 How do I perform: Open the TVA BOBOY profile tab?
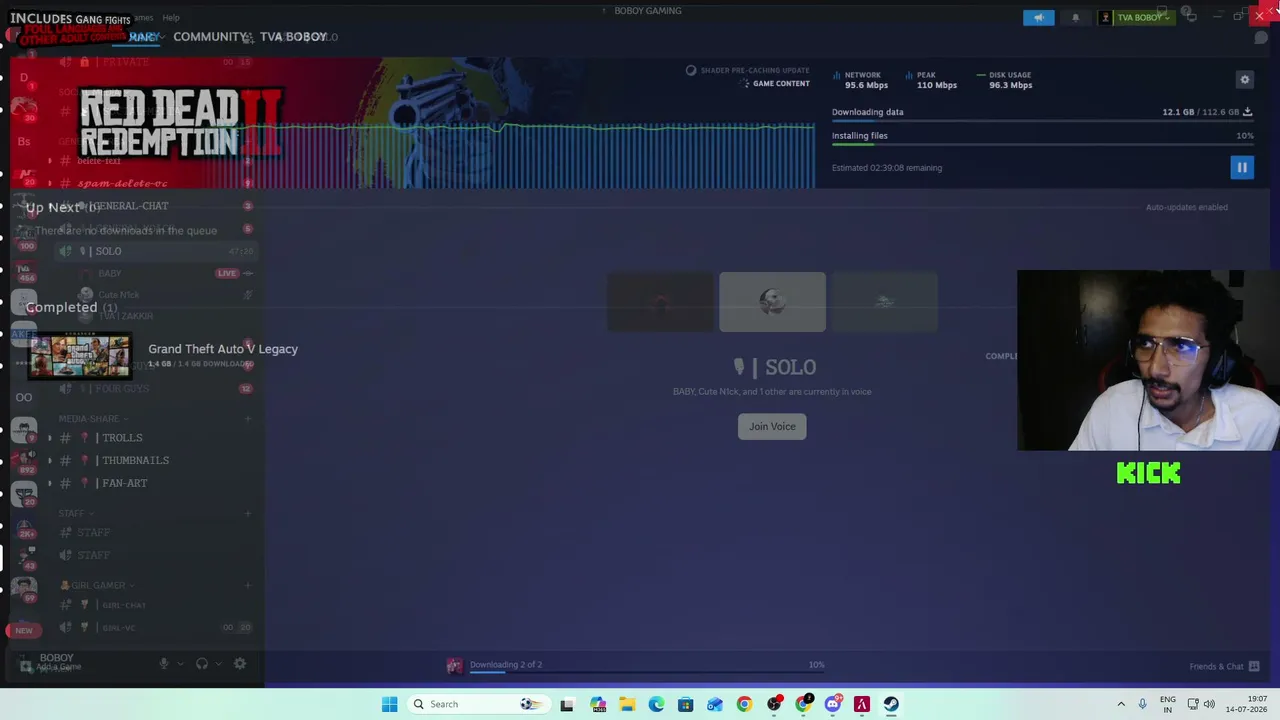[x=293, y=37]
